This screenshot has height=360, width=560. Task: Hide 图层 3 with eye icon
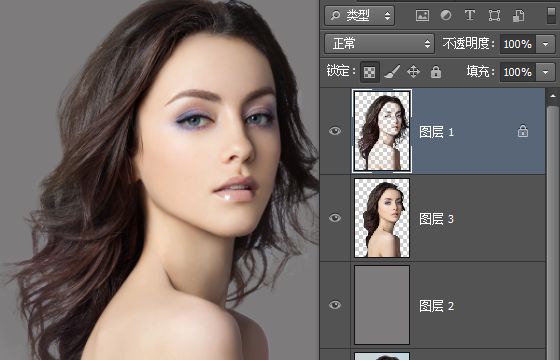pos(335,218)
